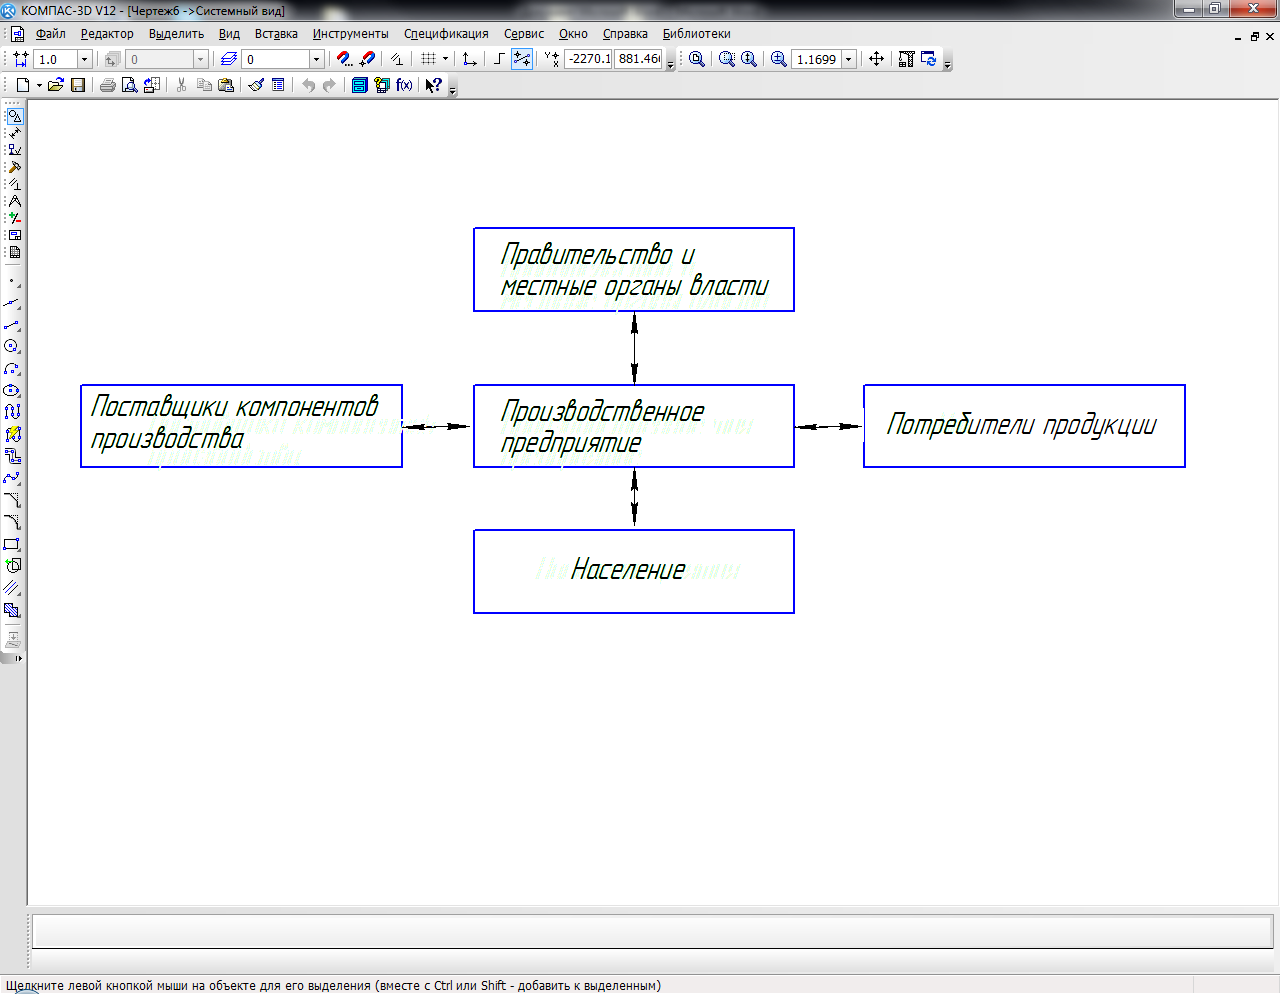Expand the side panel bottom arrow
This screenshot has width=1280, height=994.
click(18, 658)
